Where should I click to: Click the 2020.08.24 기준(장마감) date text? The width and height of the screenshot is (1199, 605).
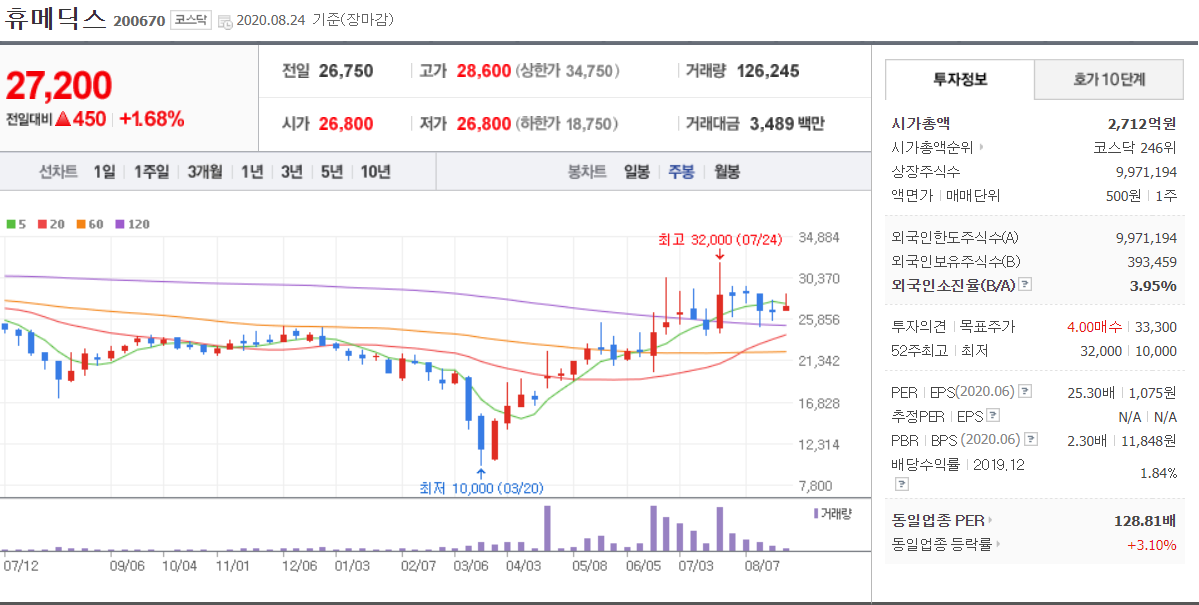click(x=315, y=21)
